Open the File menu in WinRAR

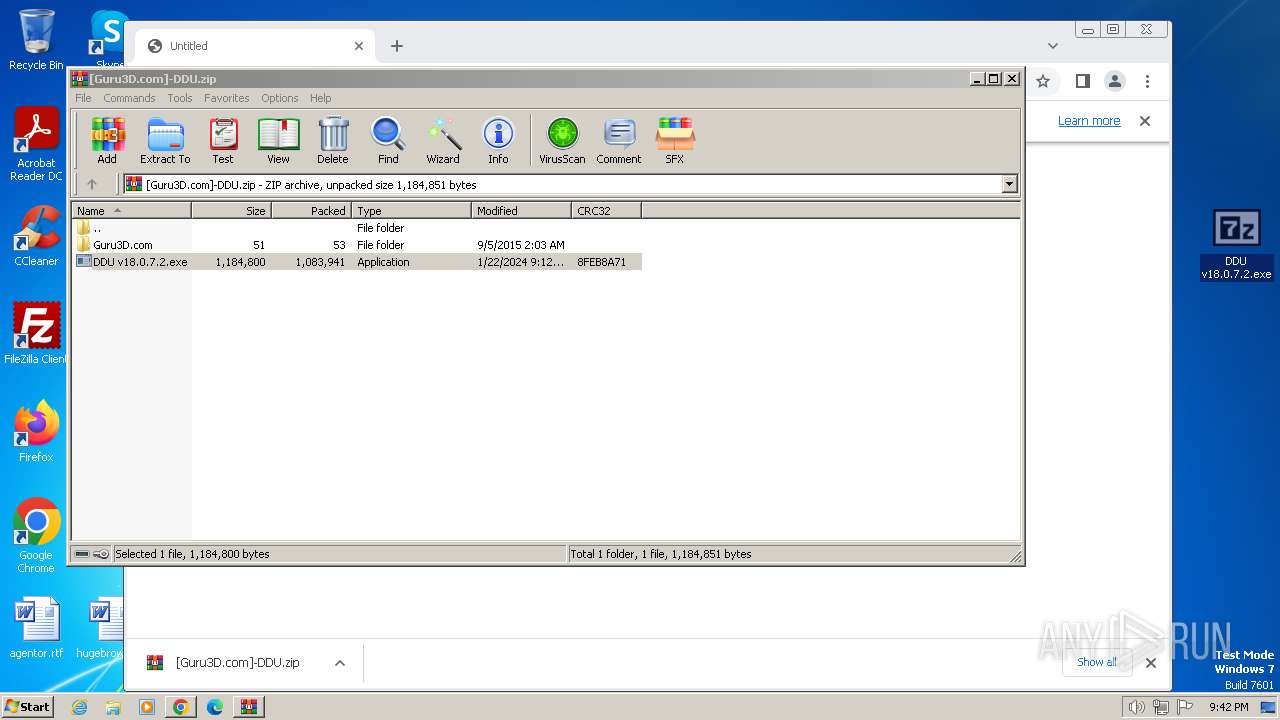click(x=83, y=98)
